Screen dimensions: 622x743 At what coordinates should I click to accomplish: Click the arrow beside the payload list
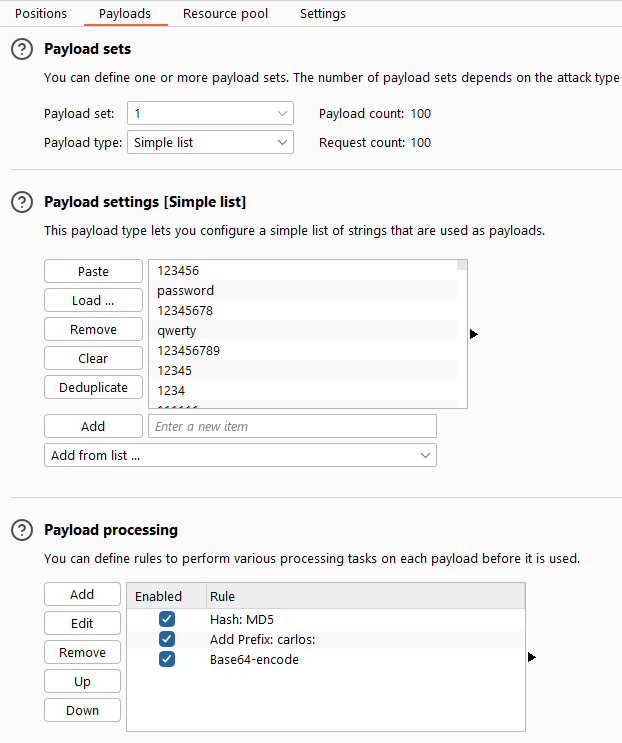click(x=473, y=334)
